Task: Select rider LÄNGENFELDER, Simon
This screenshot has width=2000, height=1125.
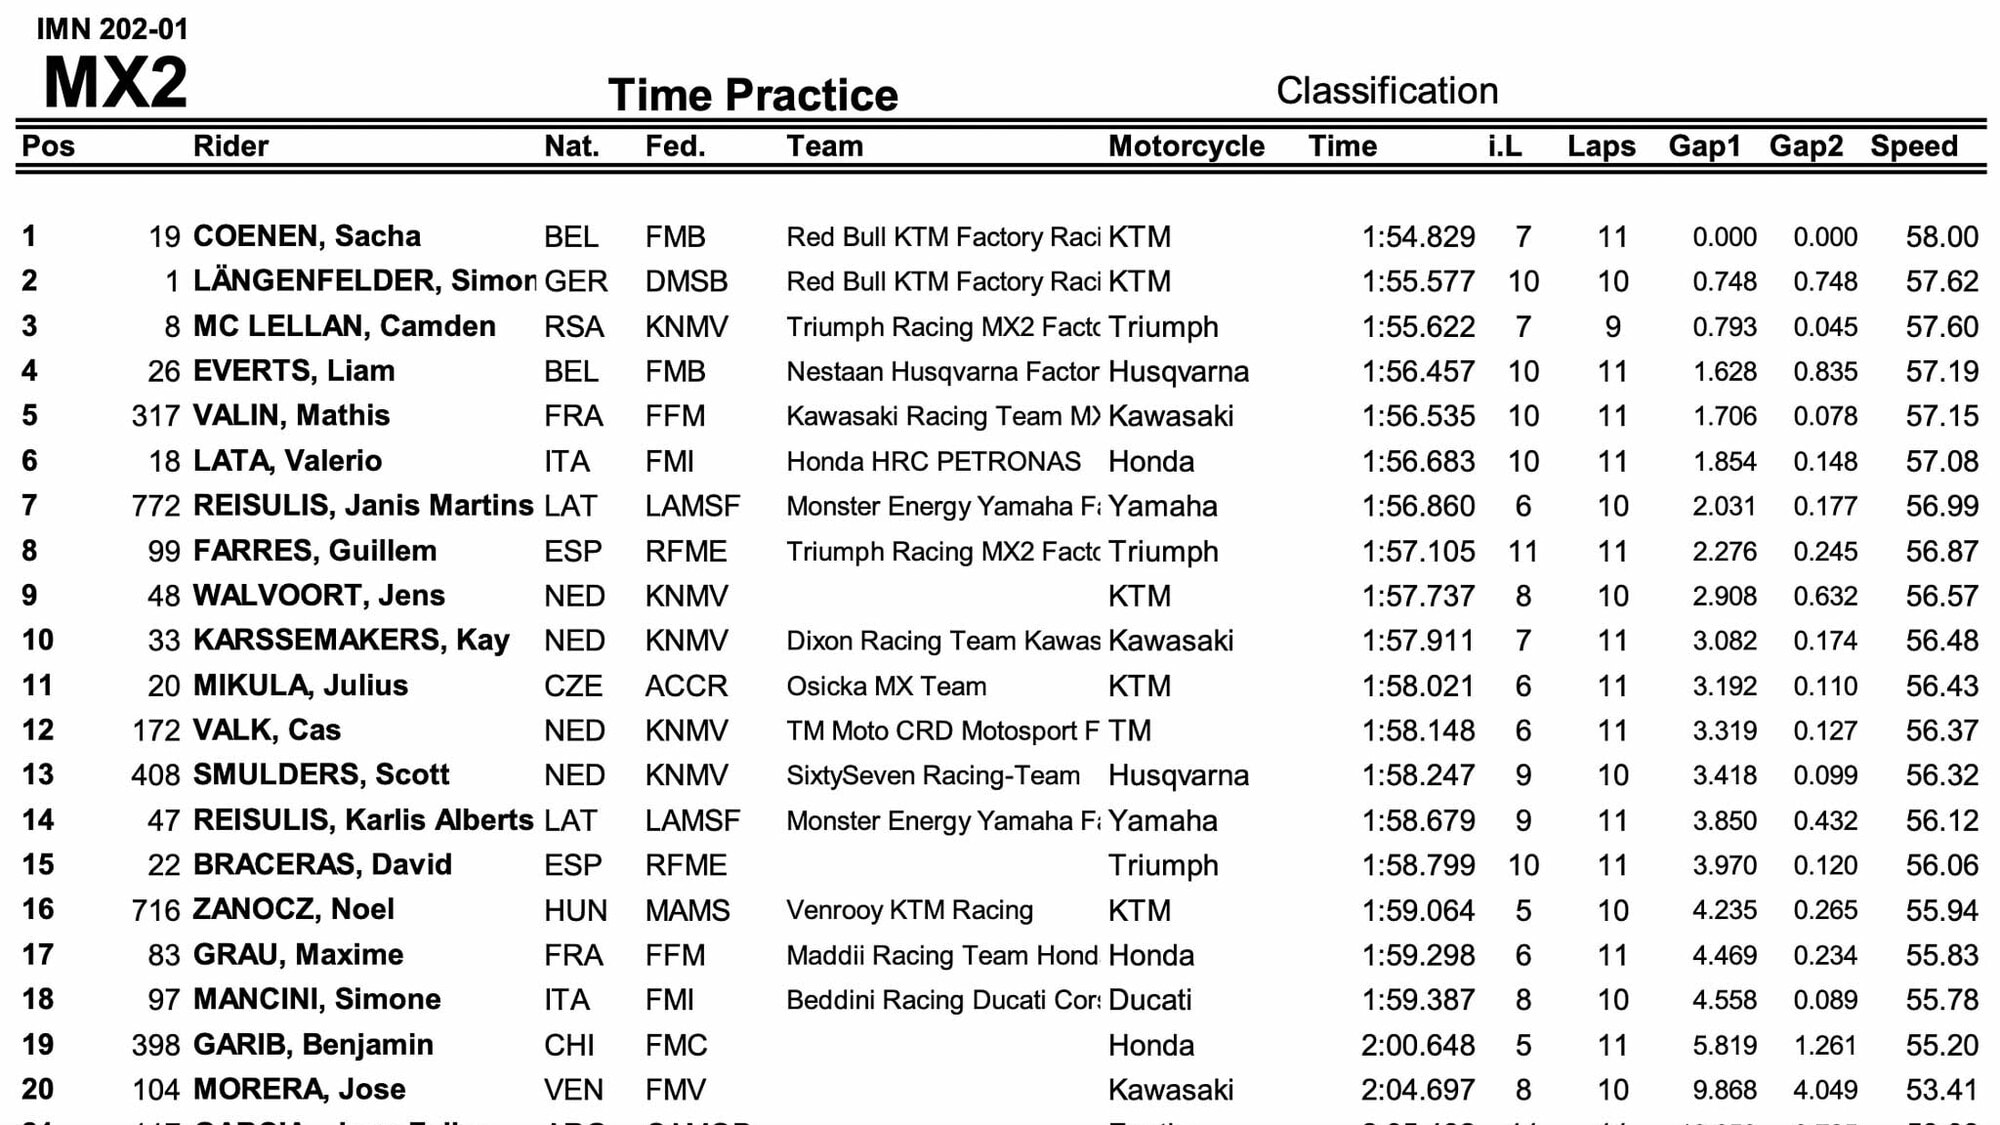Action: point(364,281)
